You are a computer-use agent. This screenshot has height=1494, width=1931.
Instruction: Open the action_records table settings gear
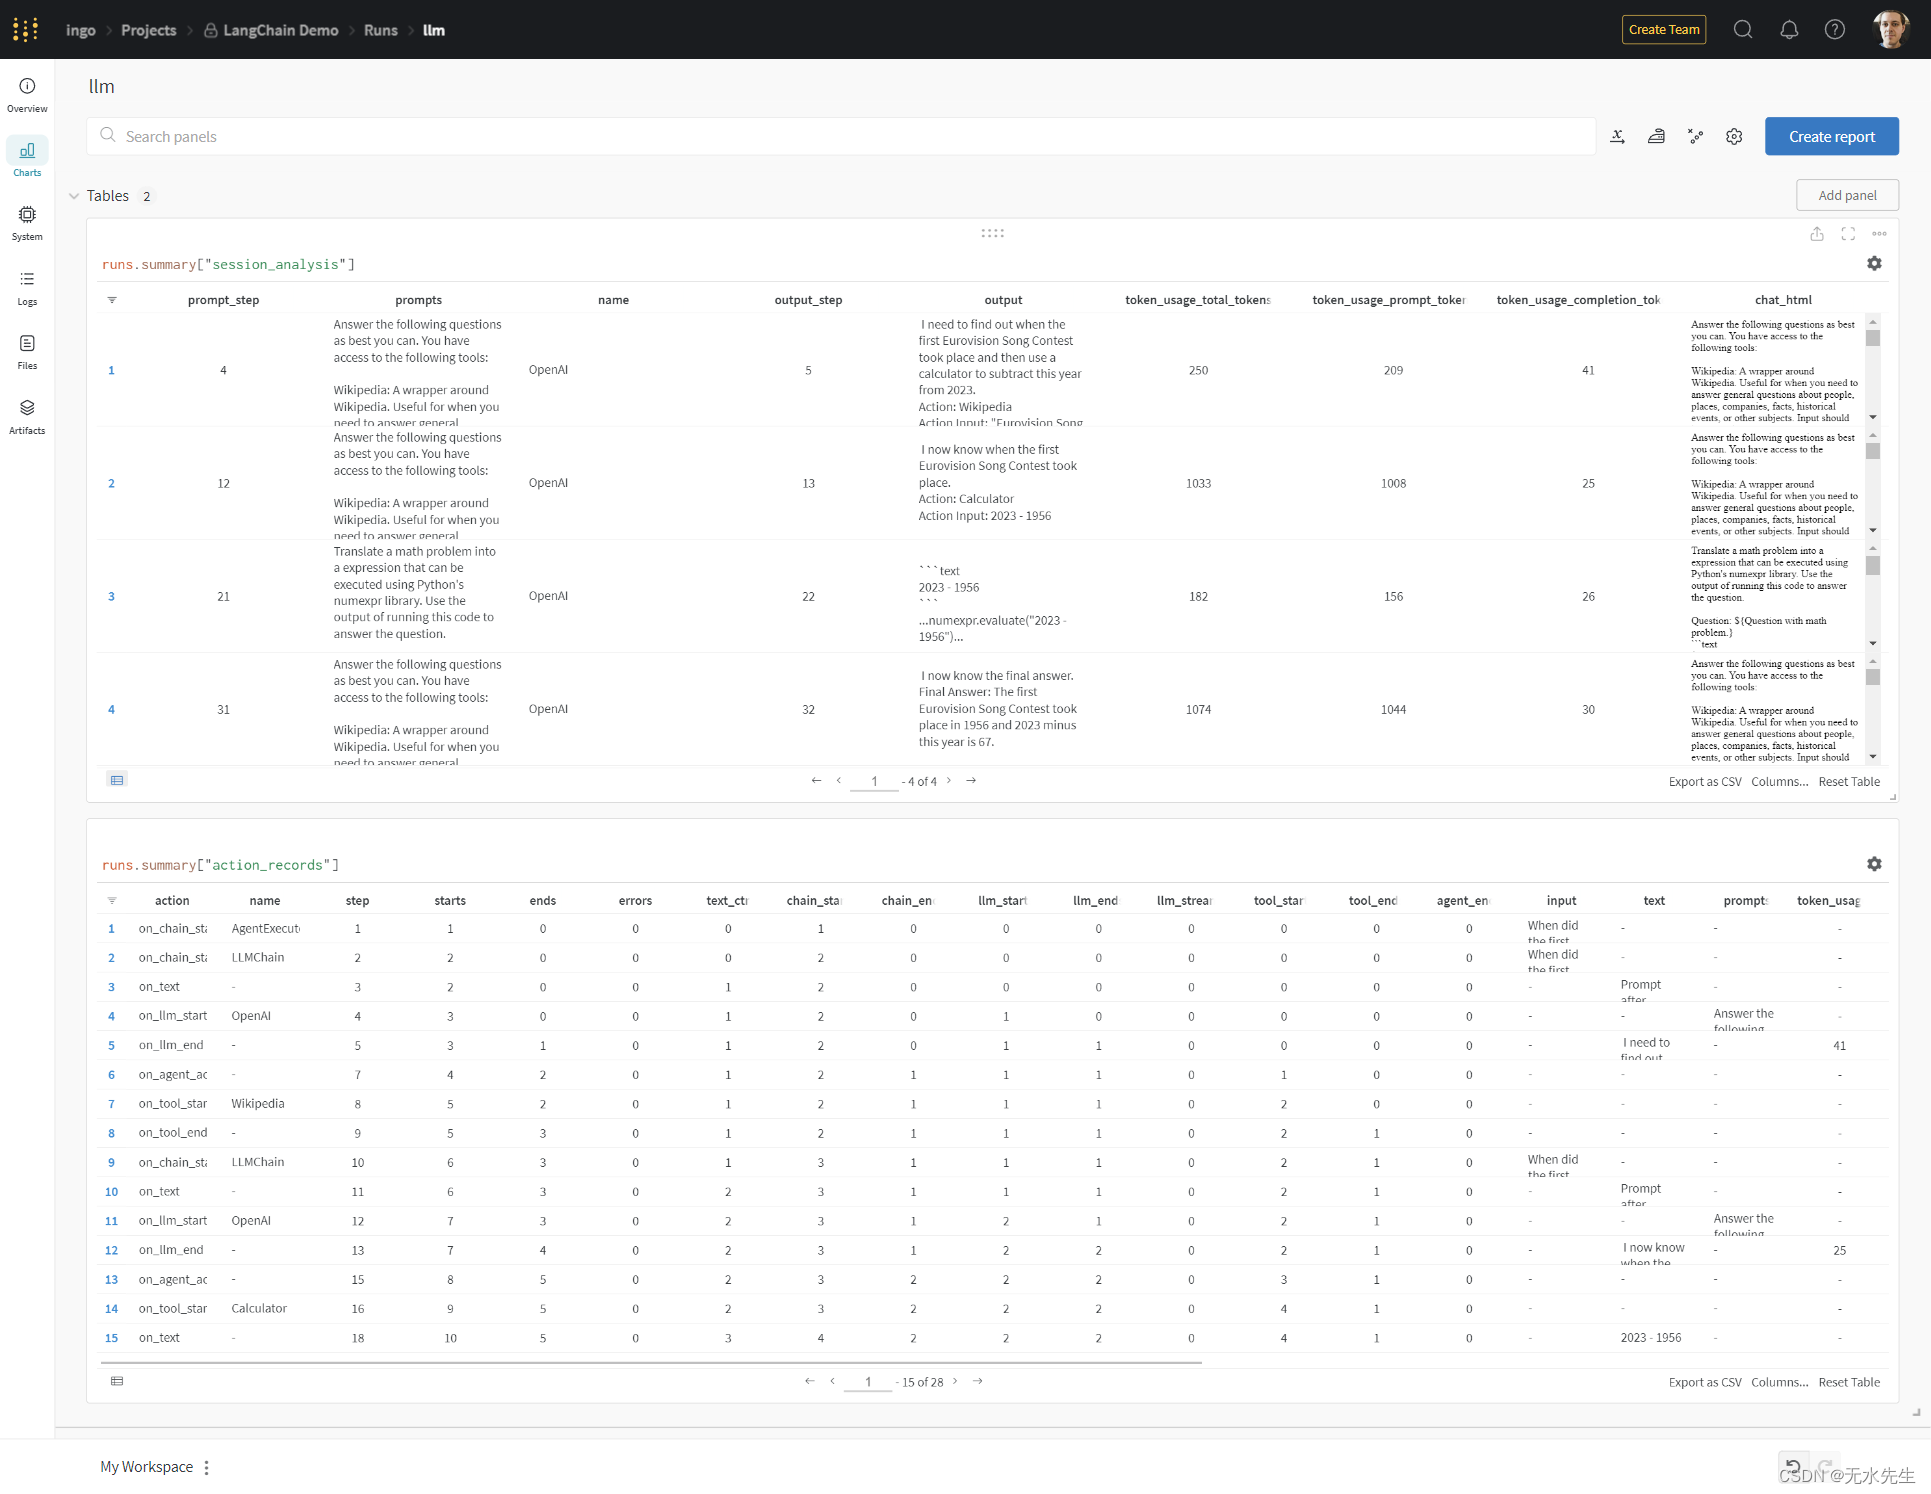point(1874,864)
